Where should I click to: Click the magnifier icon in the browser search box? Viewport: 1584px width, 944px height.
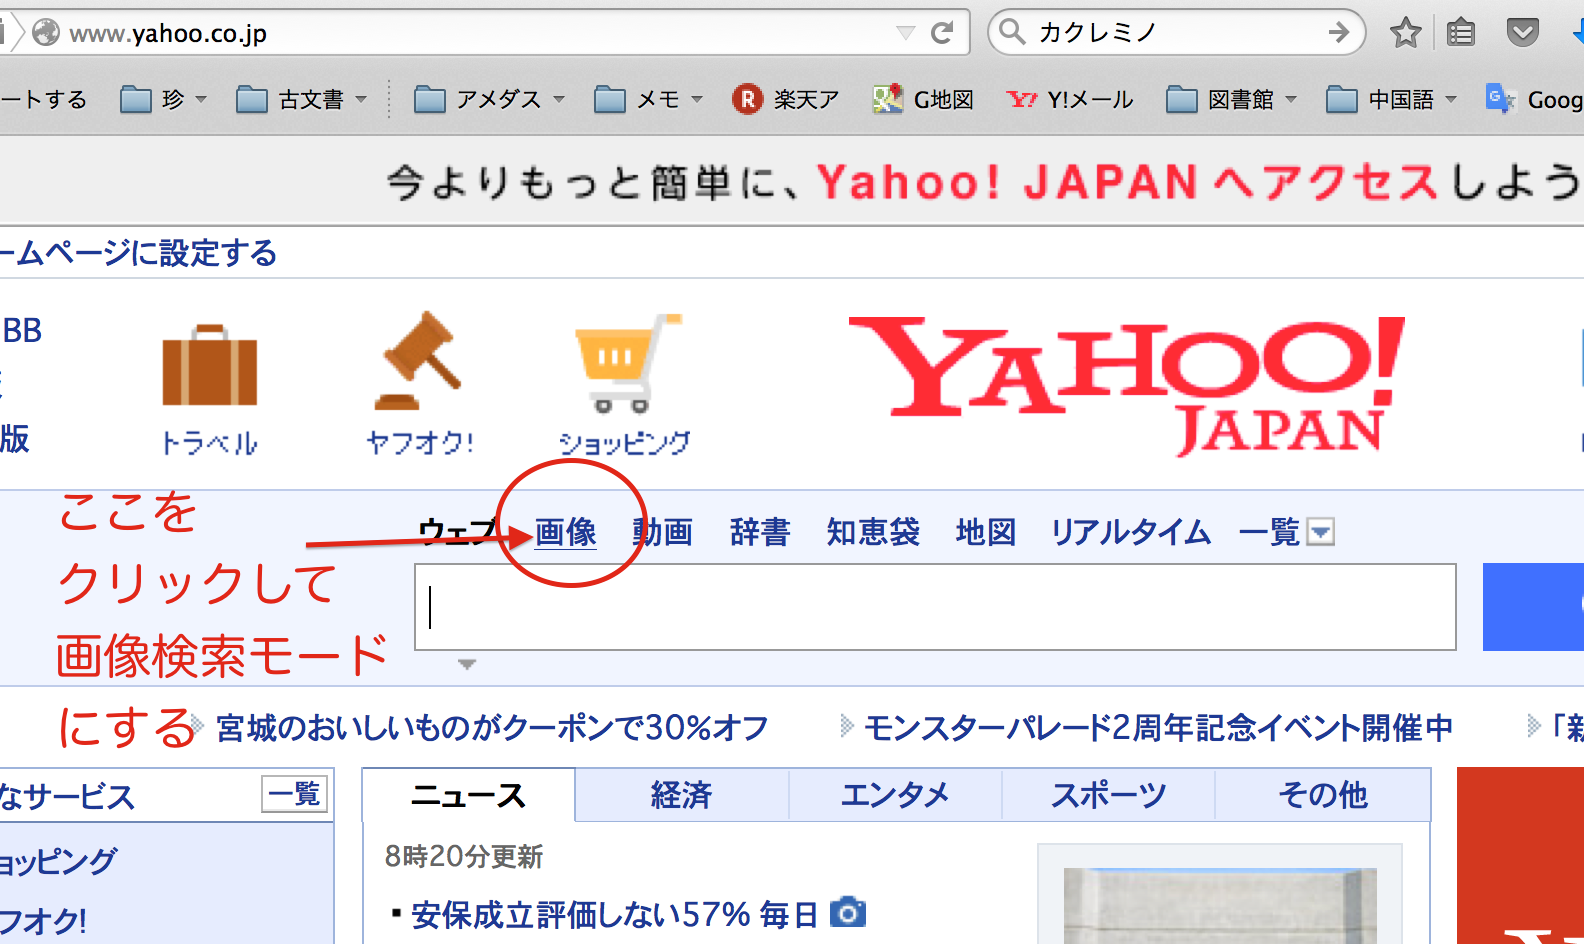[x=1012, y=32]
